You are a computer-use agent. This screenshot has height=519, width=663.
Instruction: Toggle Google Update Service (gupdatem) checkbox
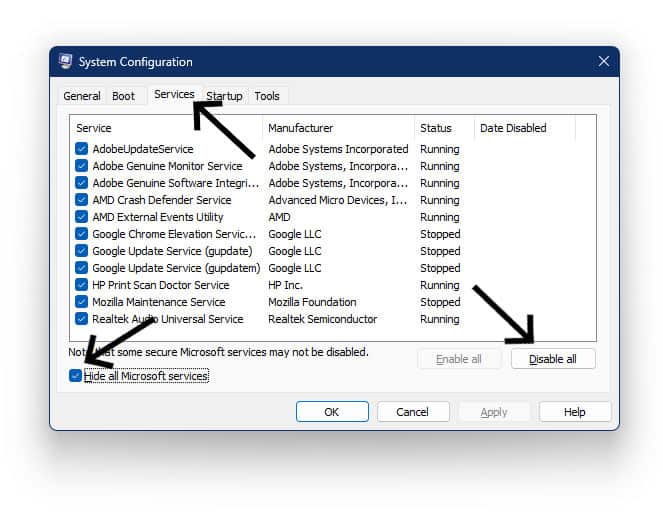pyautogui.click(x=81, y=268)
